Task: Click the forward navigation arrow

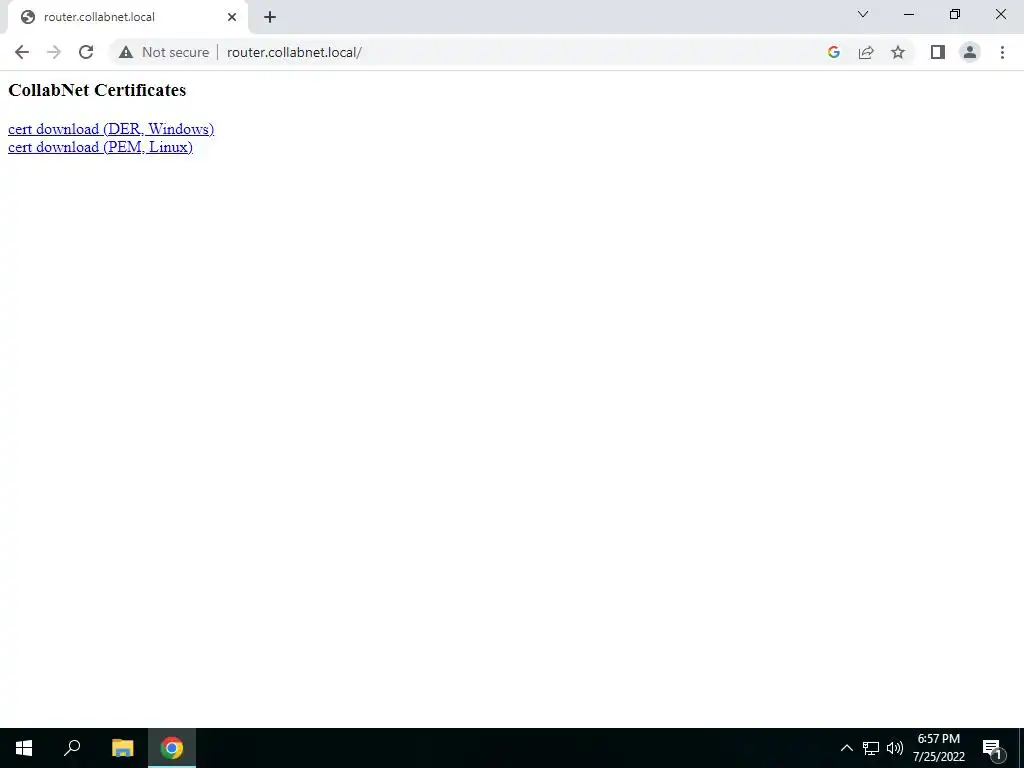Action: coord(54,52)
